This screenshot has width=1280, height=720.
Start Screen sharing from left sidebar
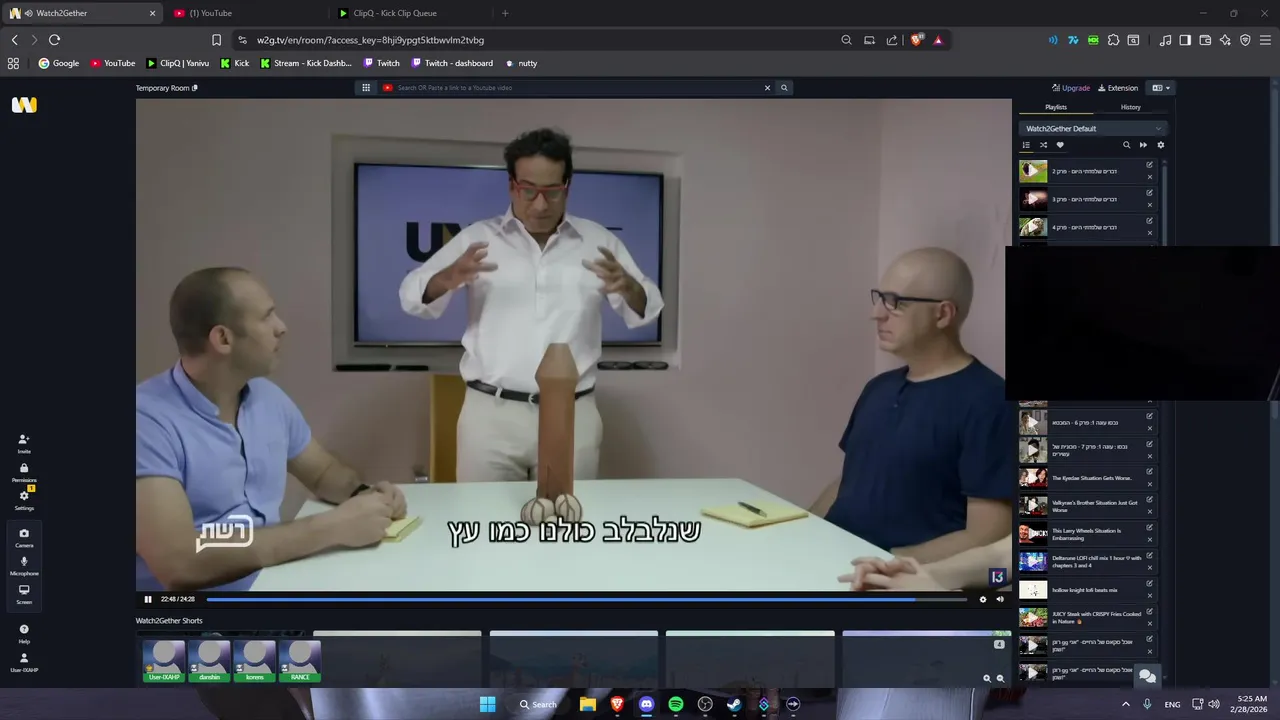pyautogui.click(x=24, y=594)
